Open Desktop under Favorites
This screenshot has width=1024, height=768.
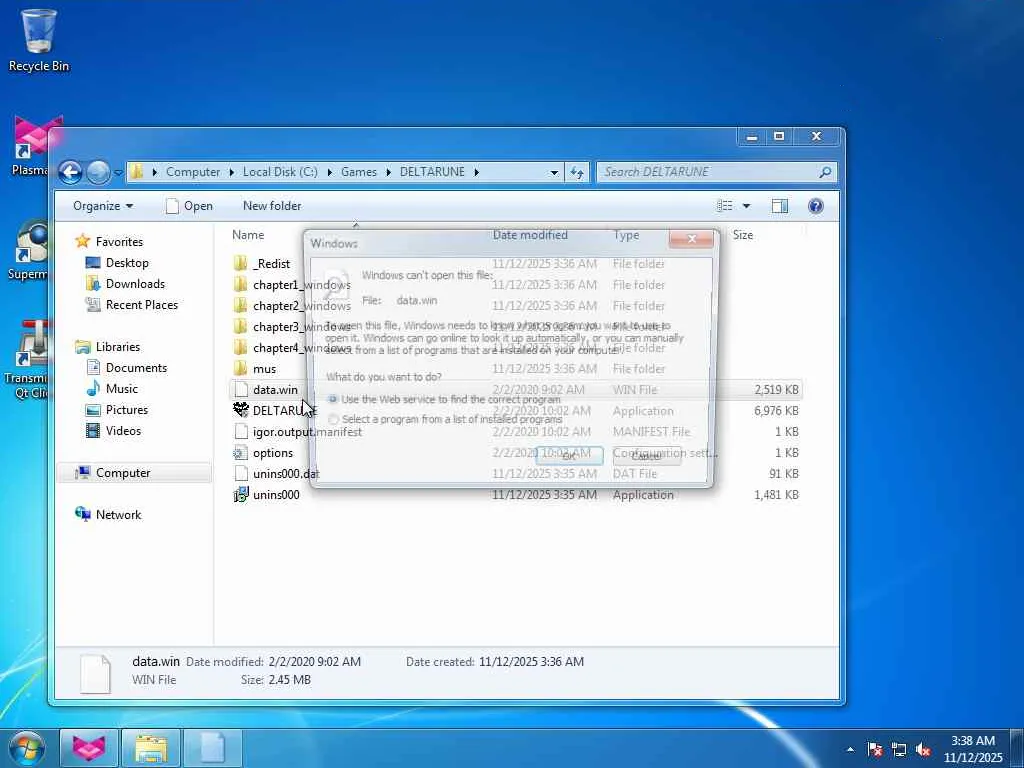(118, 263)
